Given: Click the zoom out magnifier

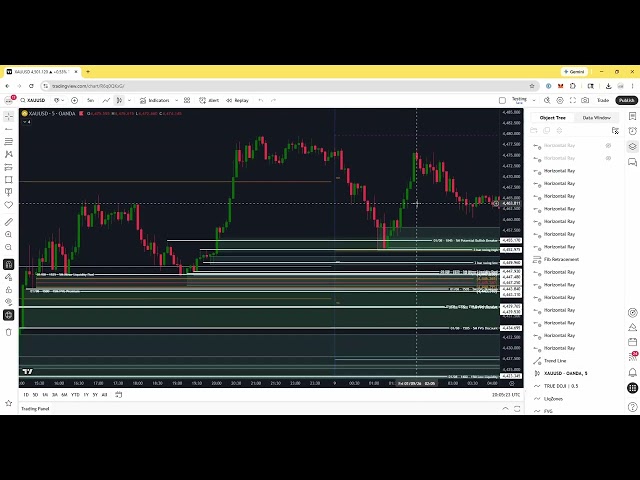Looking at the screenshot, I should (x=9, y=247).
